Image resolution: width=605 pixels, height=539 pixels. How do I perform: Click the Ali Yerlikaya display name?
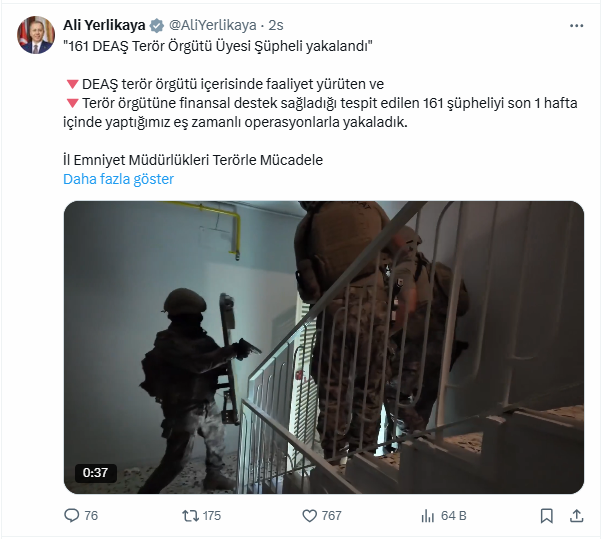(104, 25)
